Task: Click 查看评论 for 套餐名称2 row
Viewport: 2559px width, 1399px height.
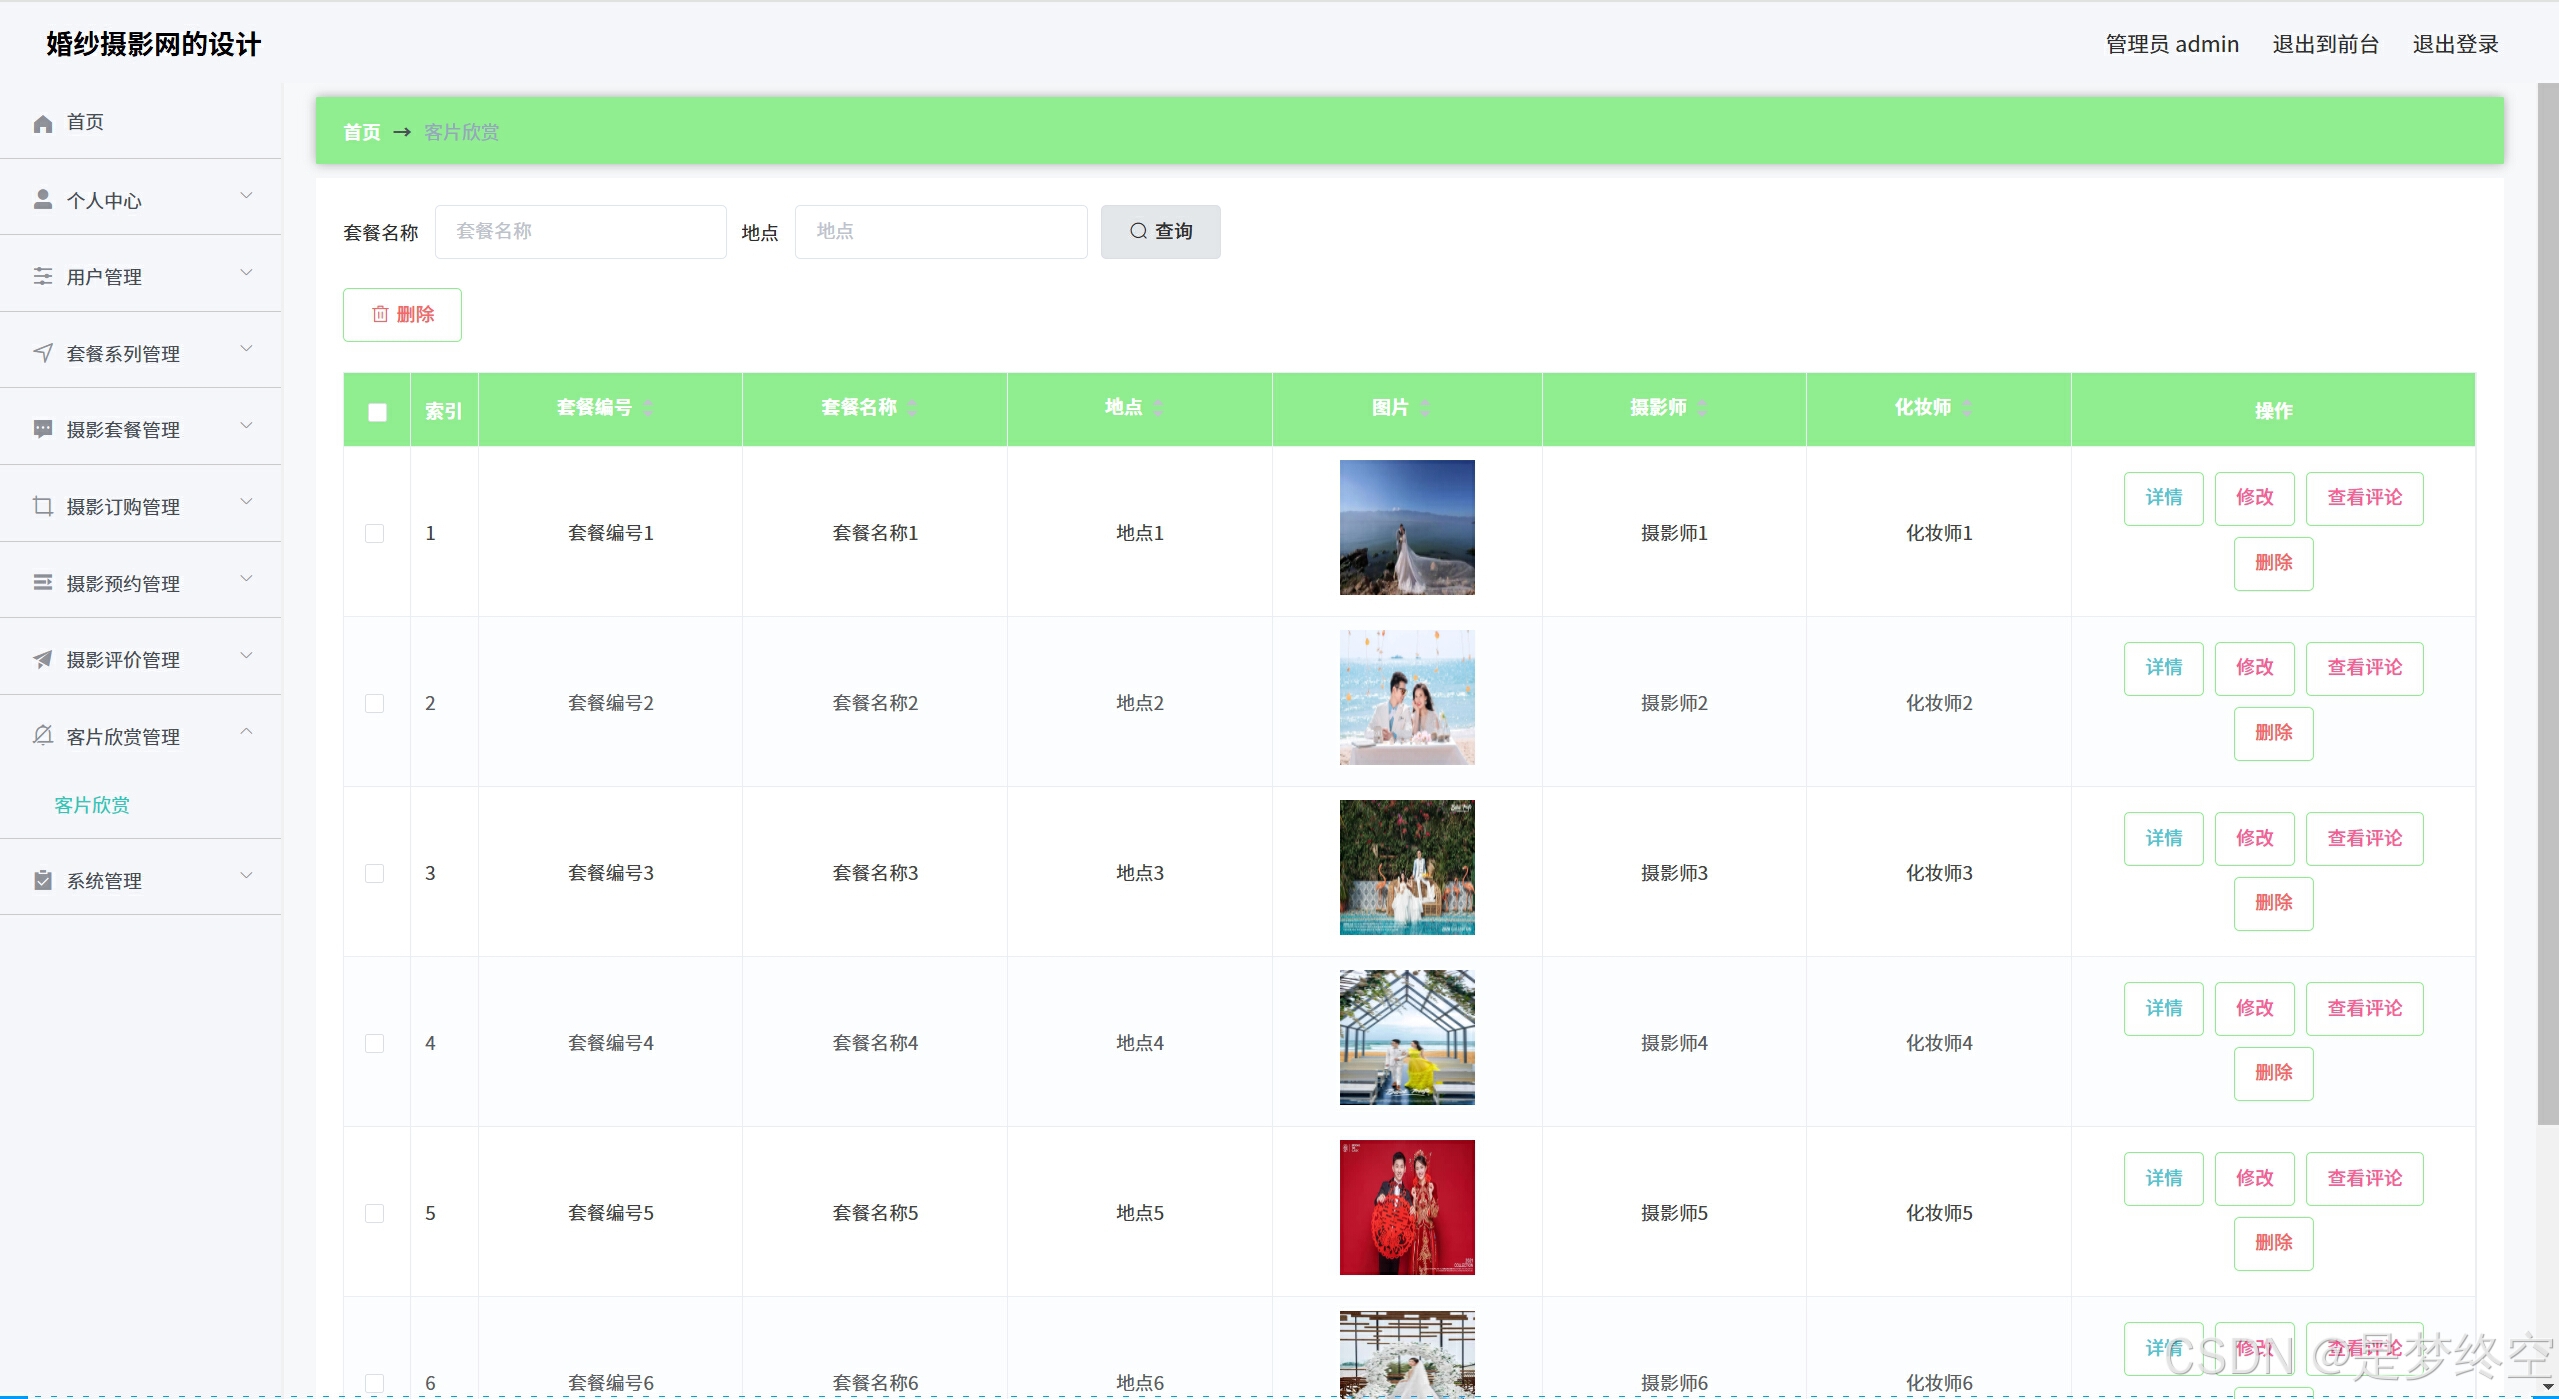Action: (x=2364, y=668)
